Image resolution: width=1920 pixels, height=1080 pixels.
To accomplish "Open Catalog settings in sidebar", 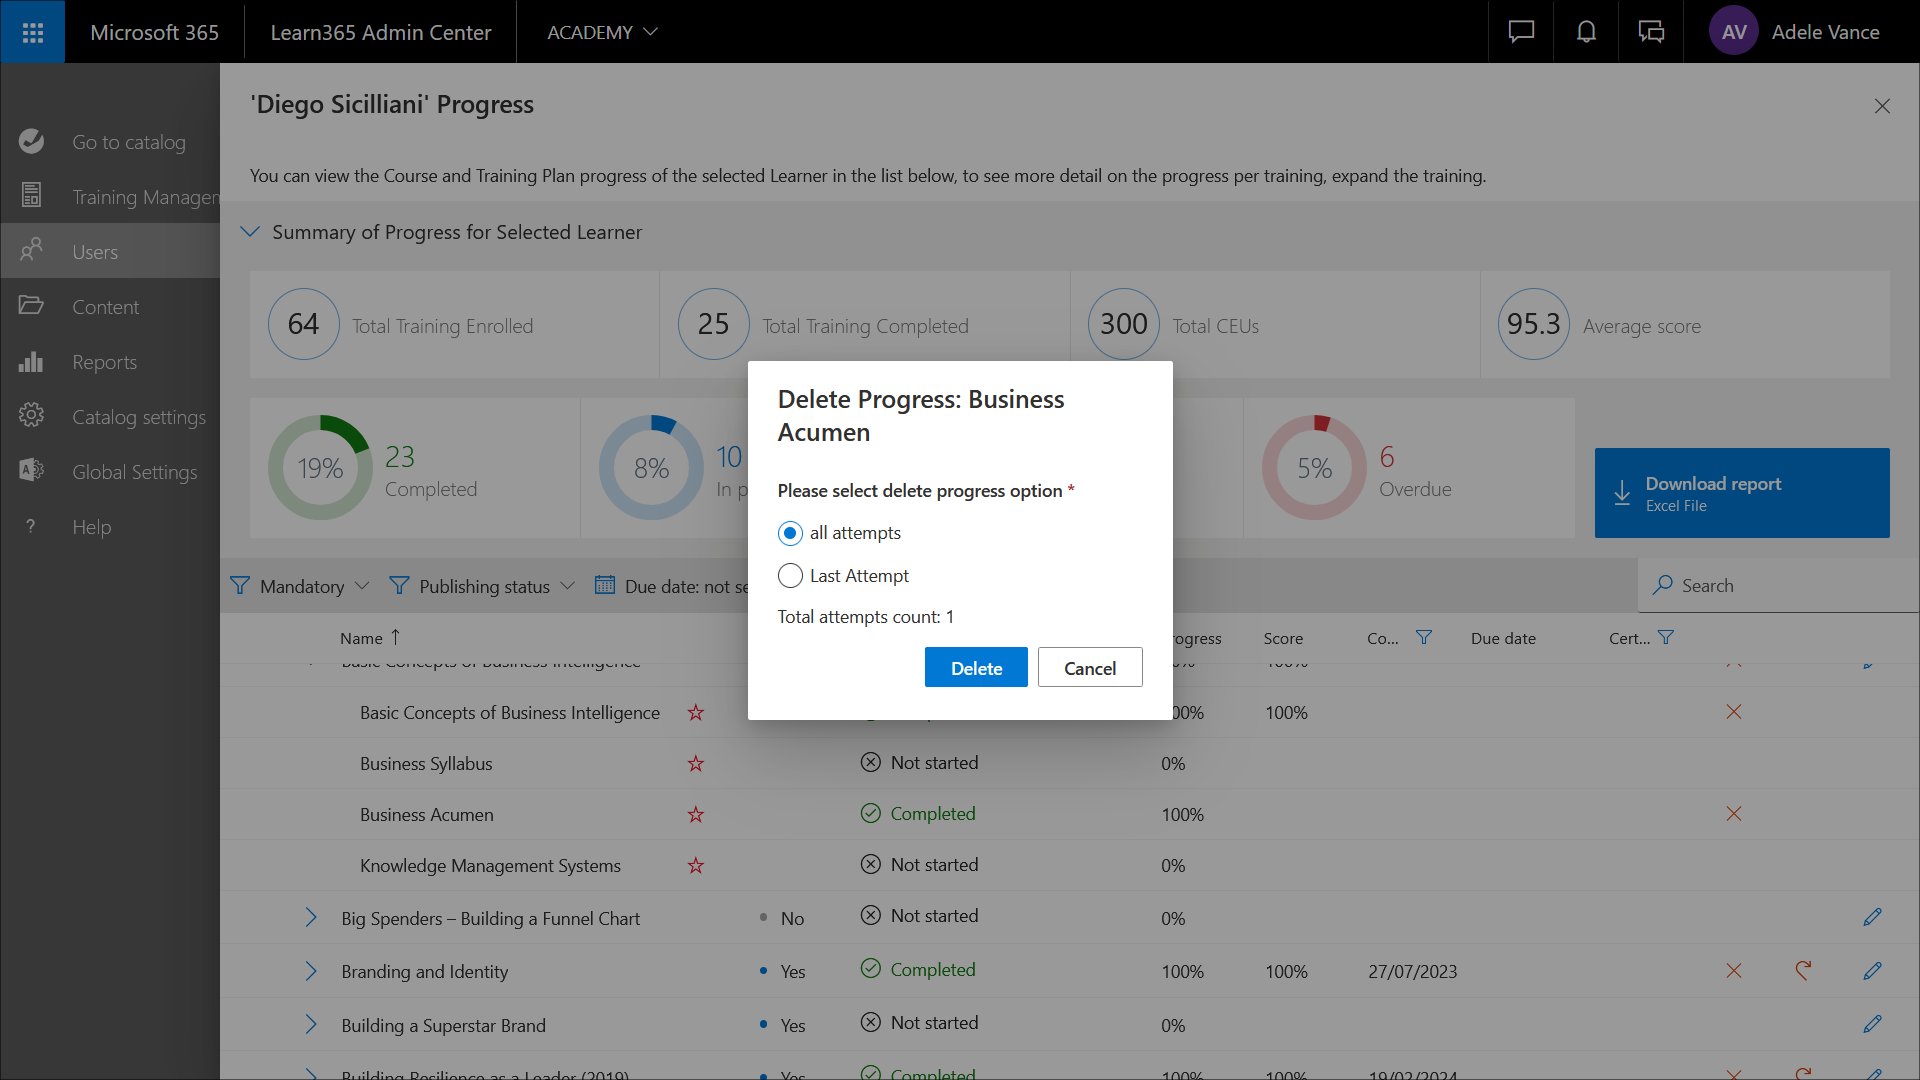I will click(x=138, y=417).
